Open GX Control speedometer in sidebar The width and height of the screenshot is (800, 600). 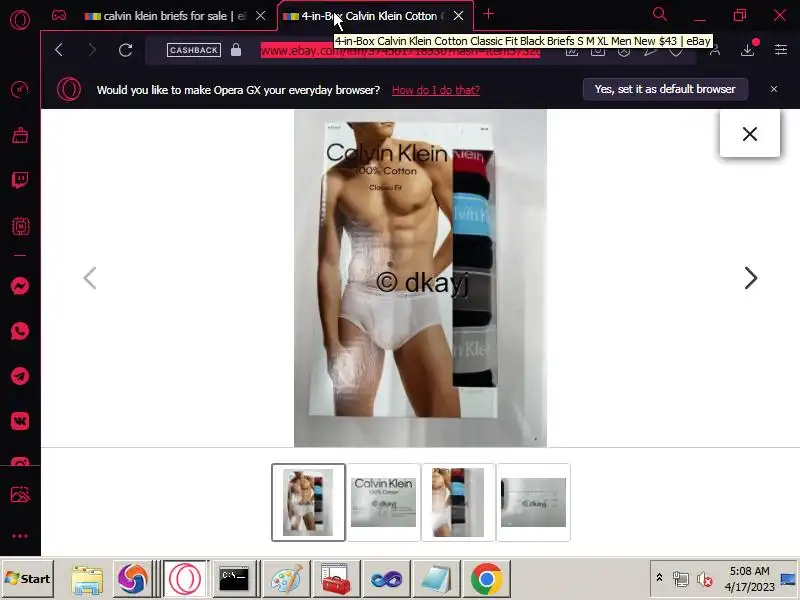[20, 90]
